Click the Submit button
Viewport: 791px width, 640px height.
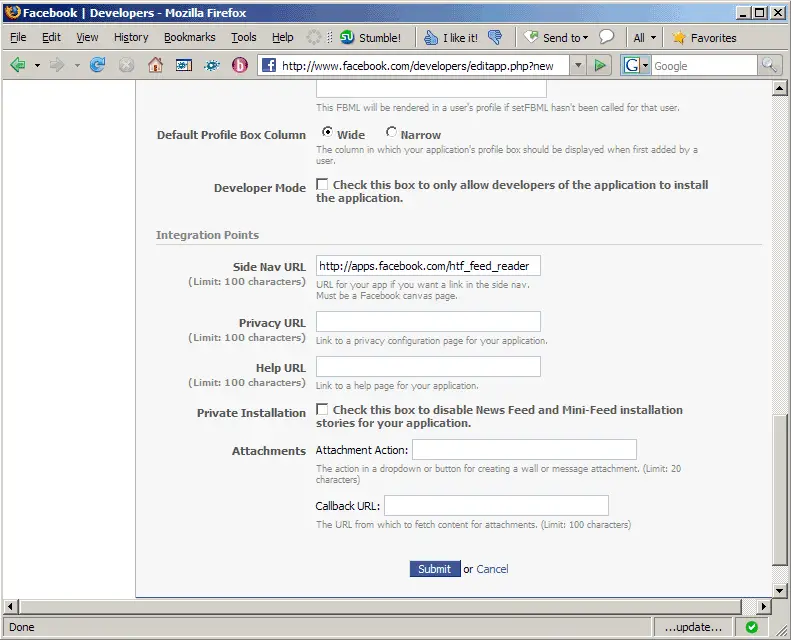[434, 569]
